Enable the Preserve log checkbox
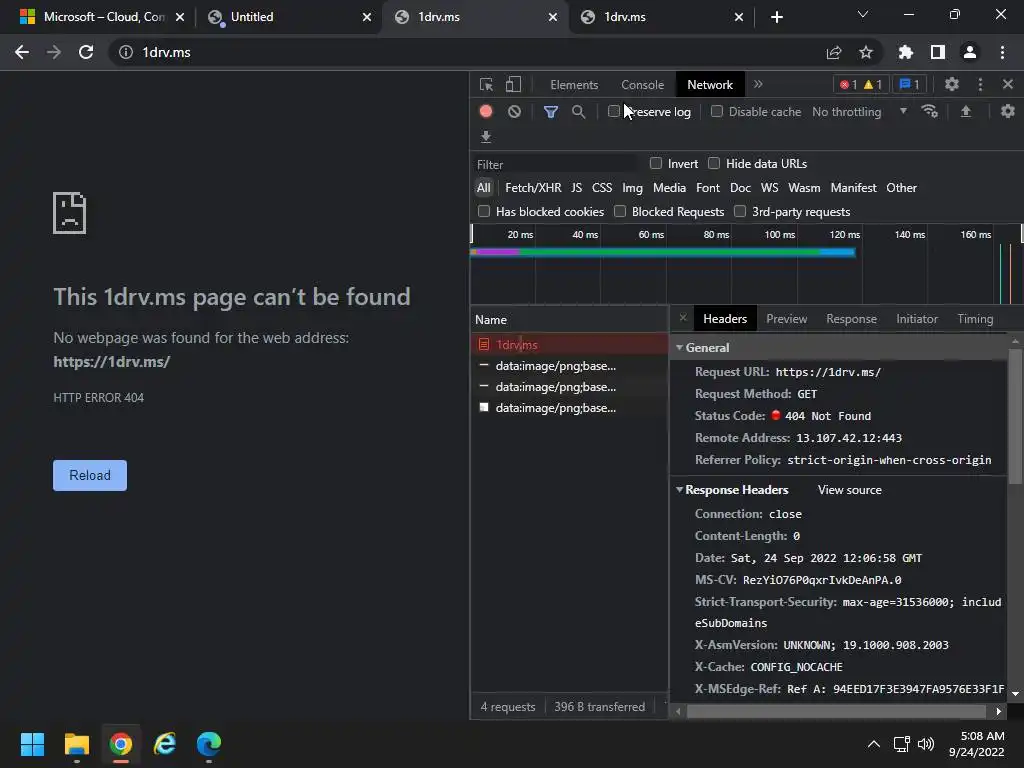The image size is (1024, 768). tap(613, 112)
